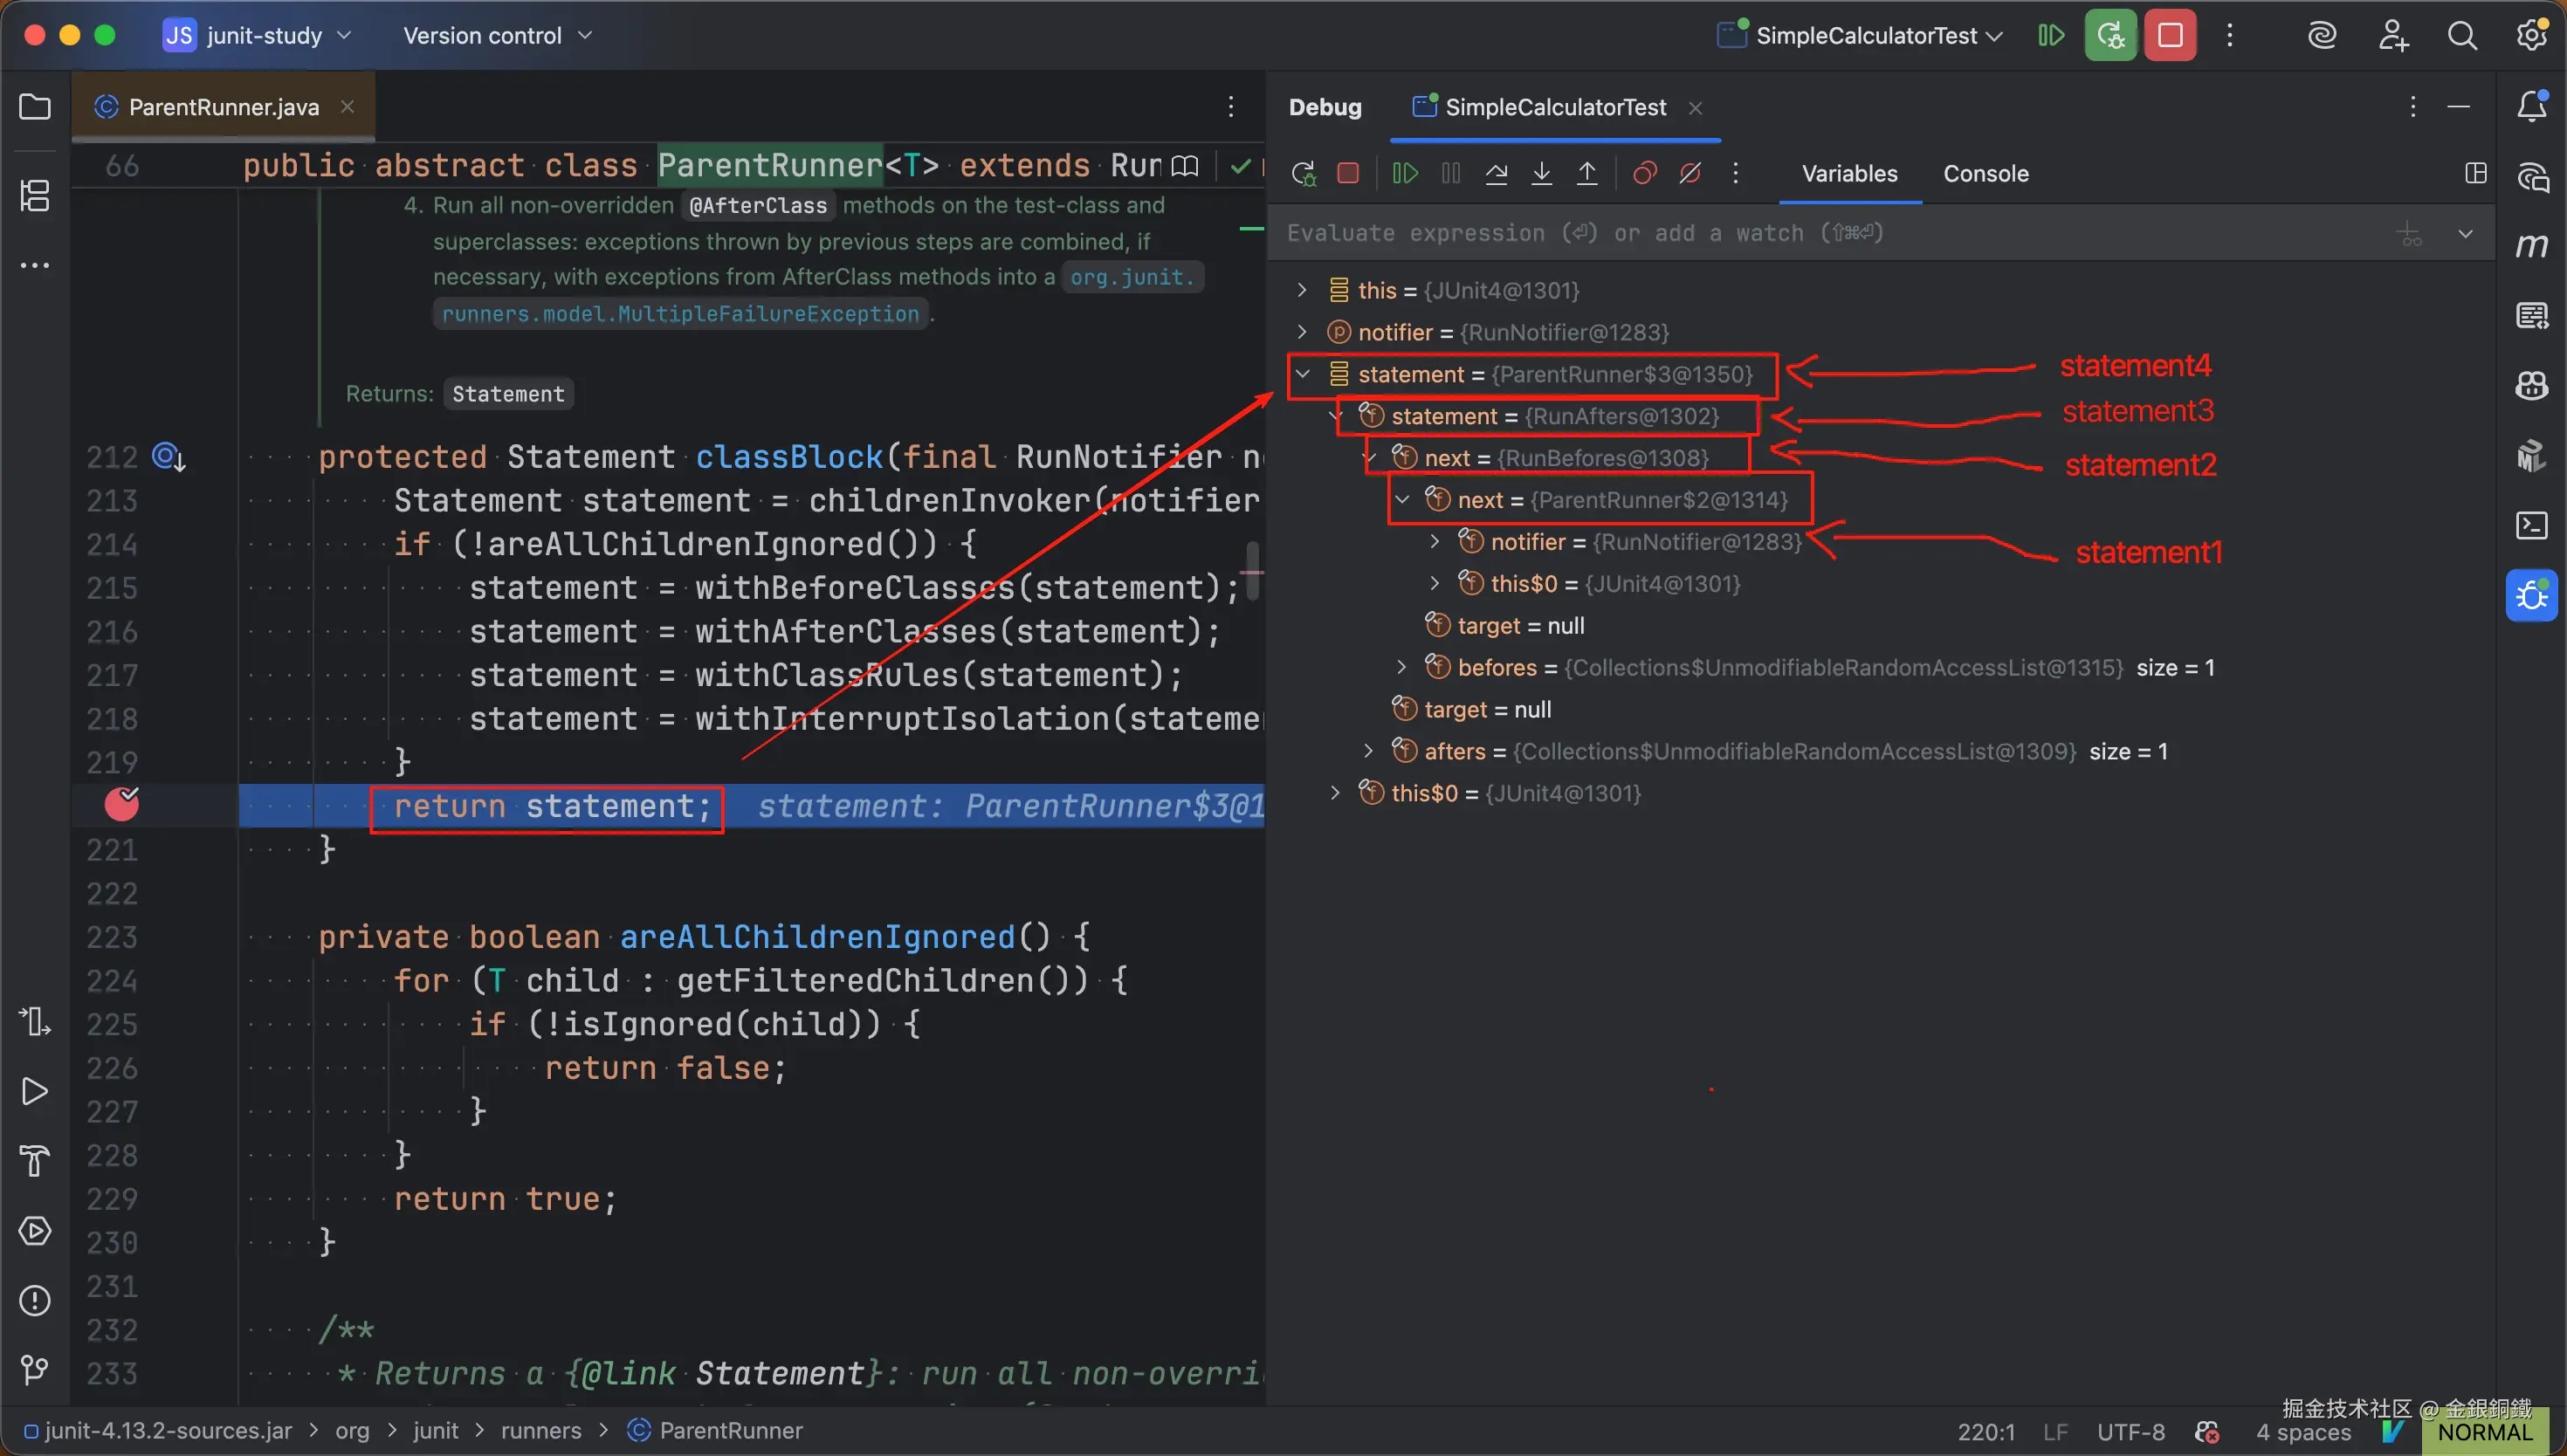Expand the befores collection node
The height and width of the screenshot is (1456, 2567).
point(1402,667)
